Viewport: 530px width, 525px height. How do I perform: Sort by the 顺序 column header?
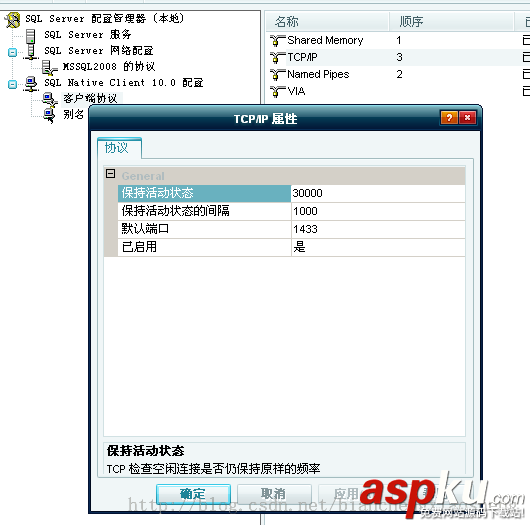[452, 22]
